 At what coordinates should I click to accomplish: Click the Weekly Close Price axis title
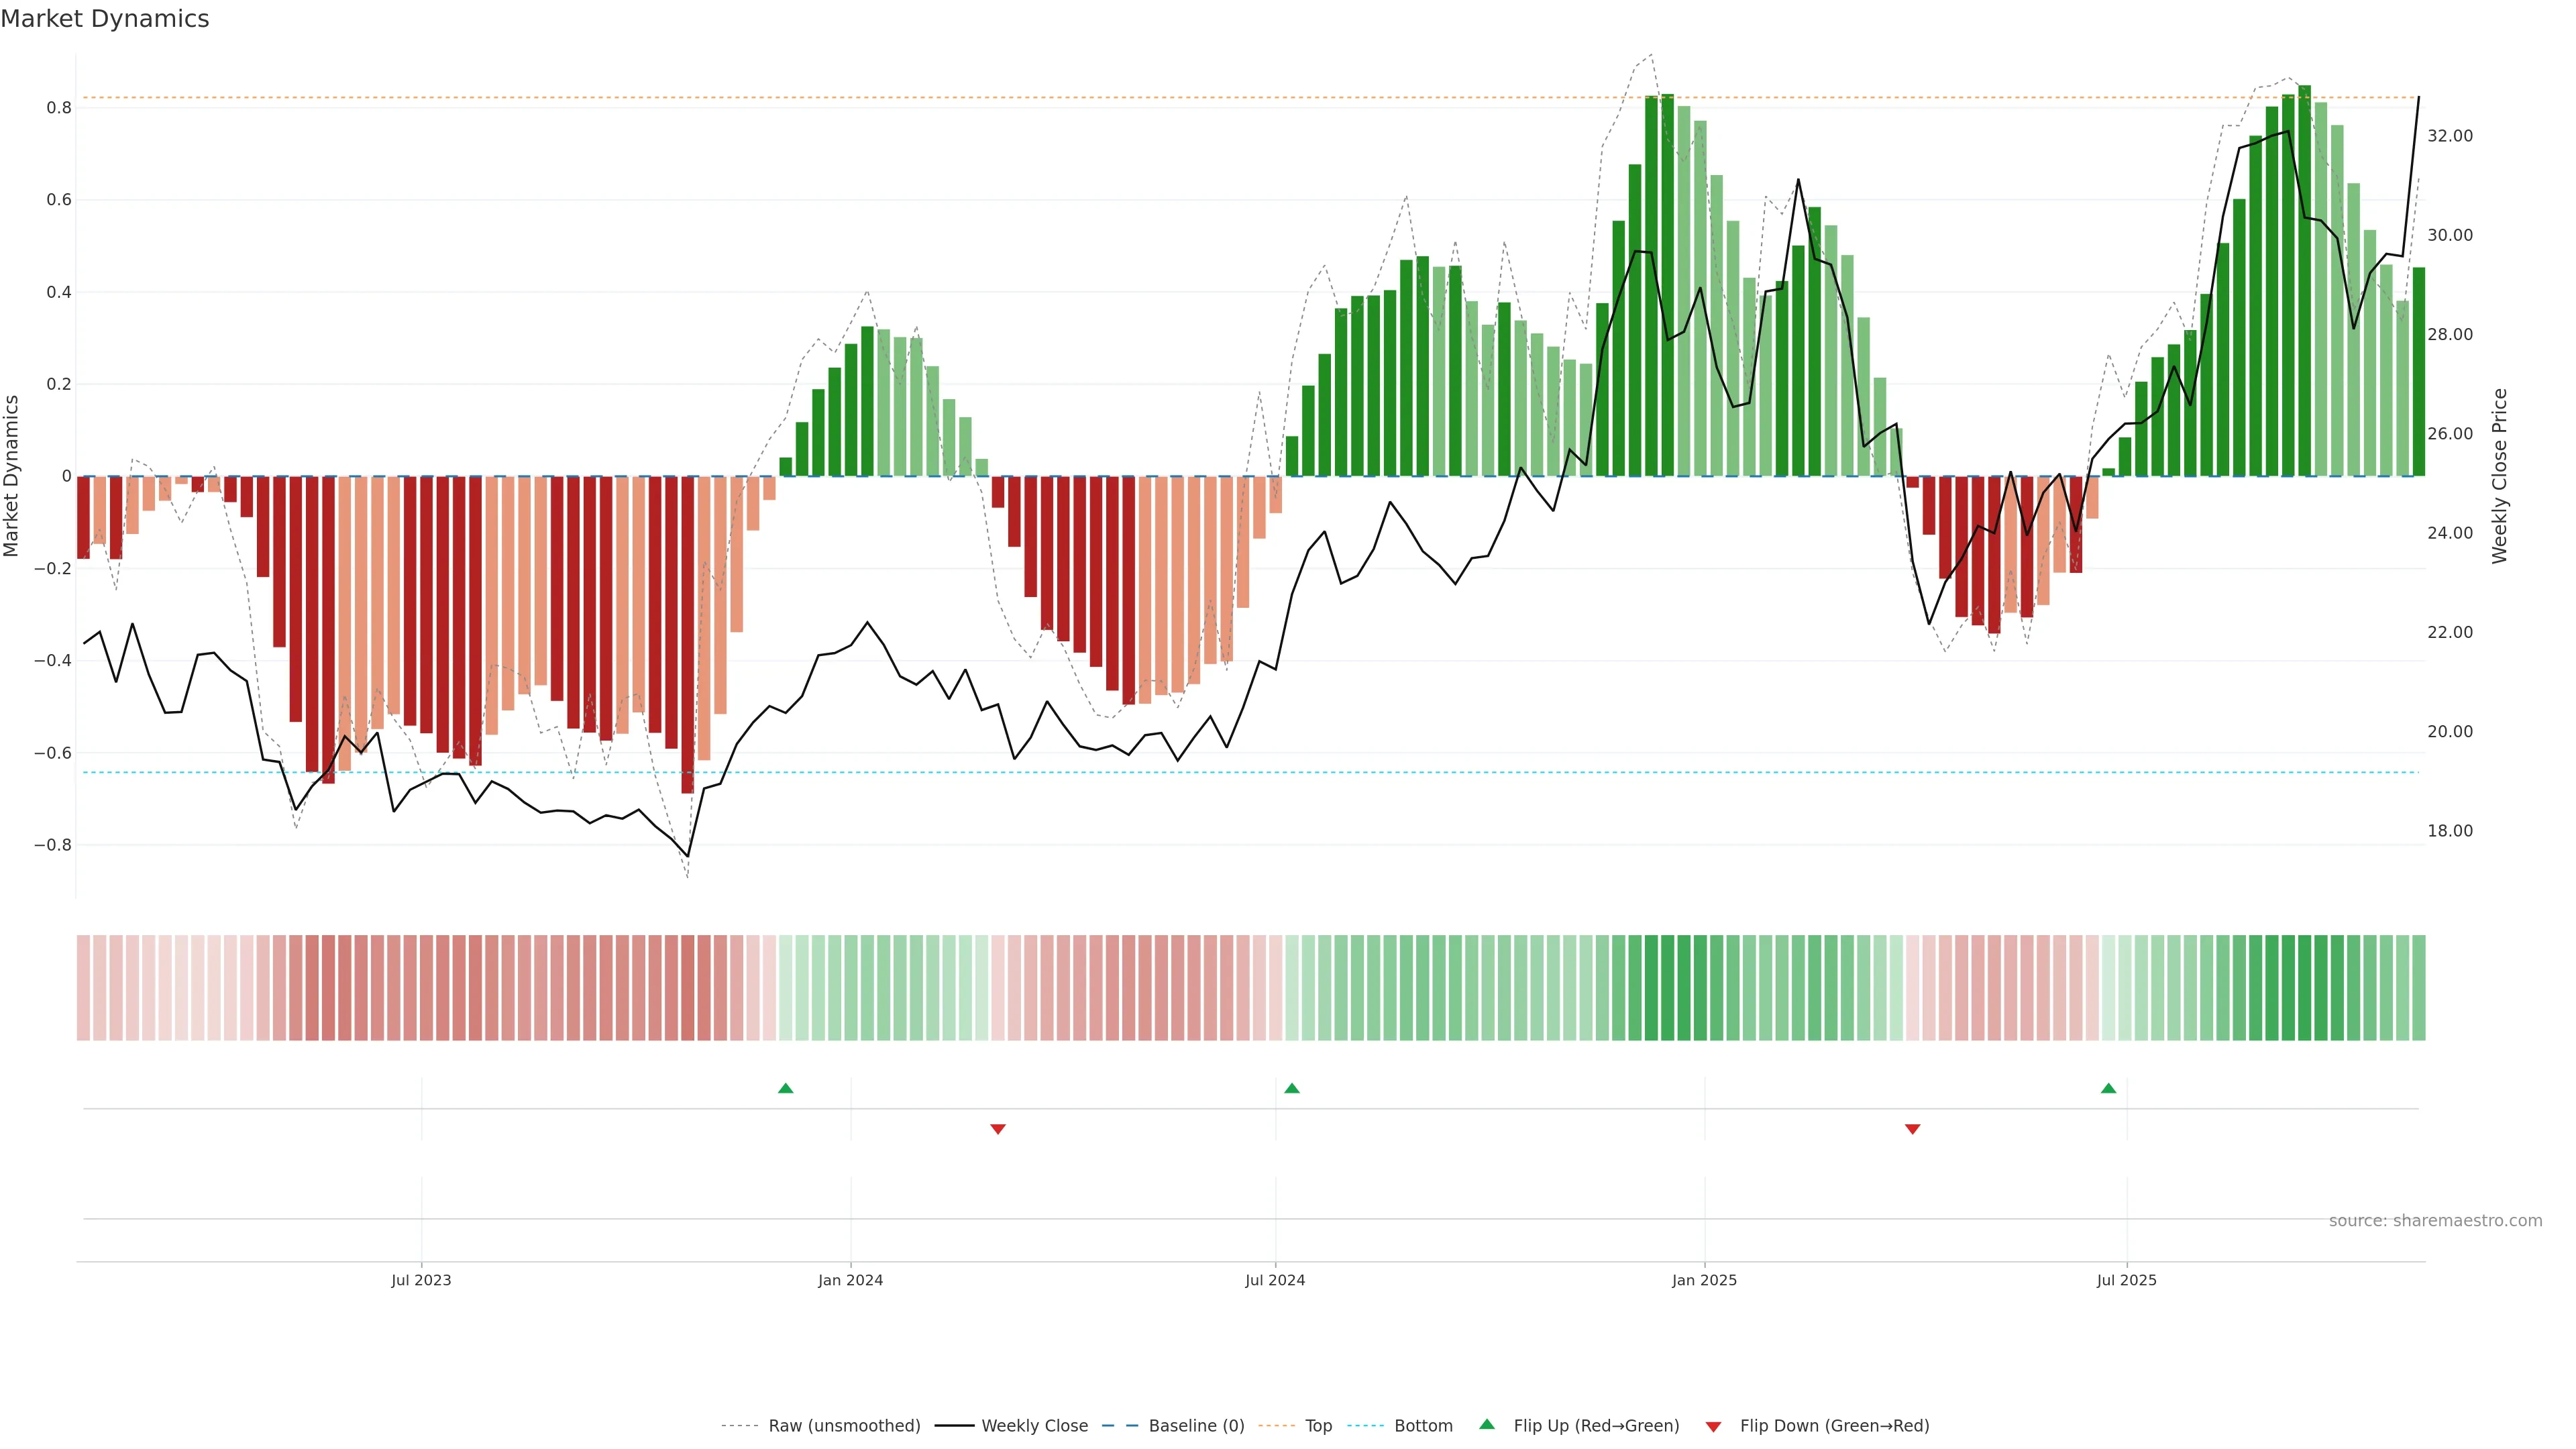[x=2499, y=476]
